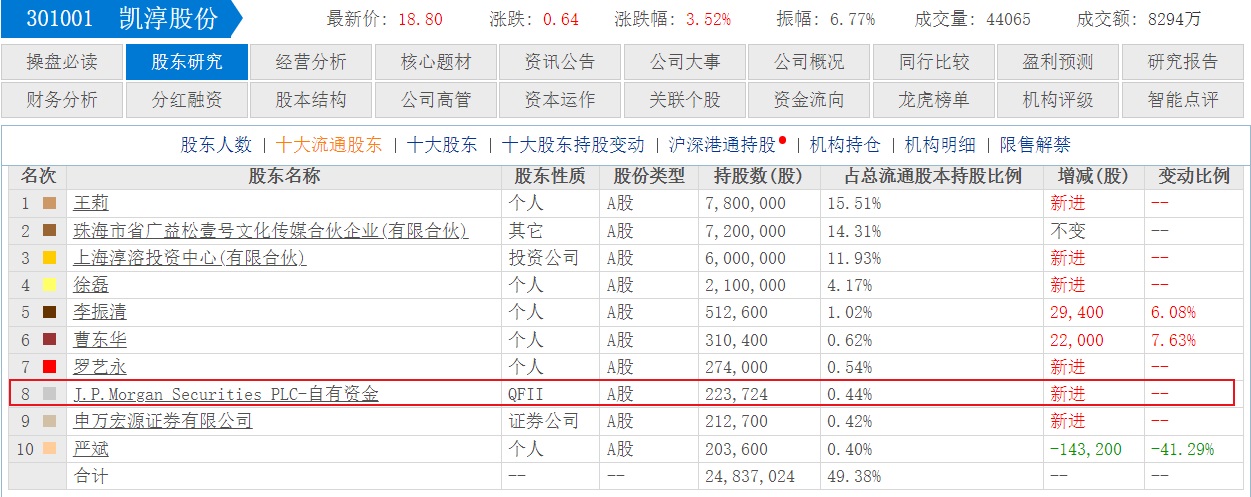Jump to 机构明细 section

tap(940, 145)
